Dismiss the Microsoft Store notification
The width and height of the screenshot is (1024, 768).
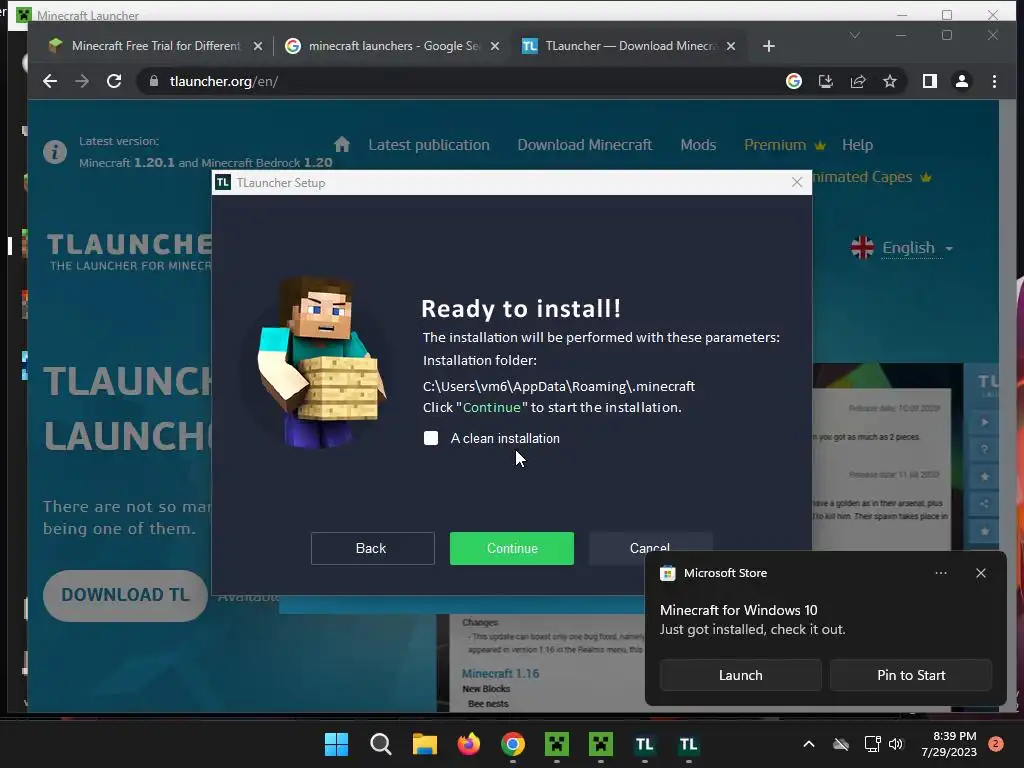(981, 573)
